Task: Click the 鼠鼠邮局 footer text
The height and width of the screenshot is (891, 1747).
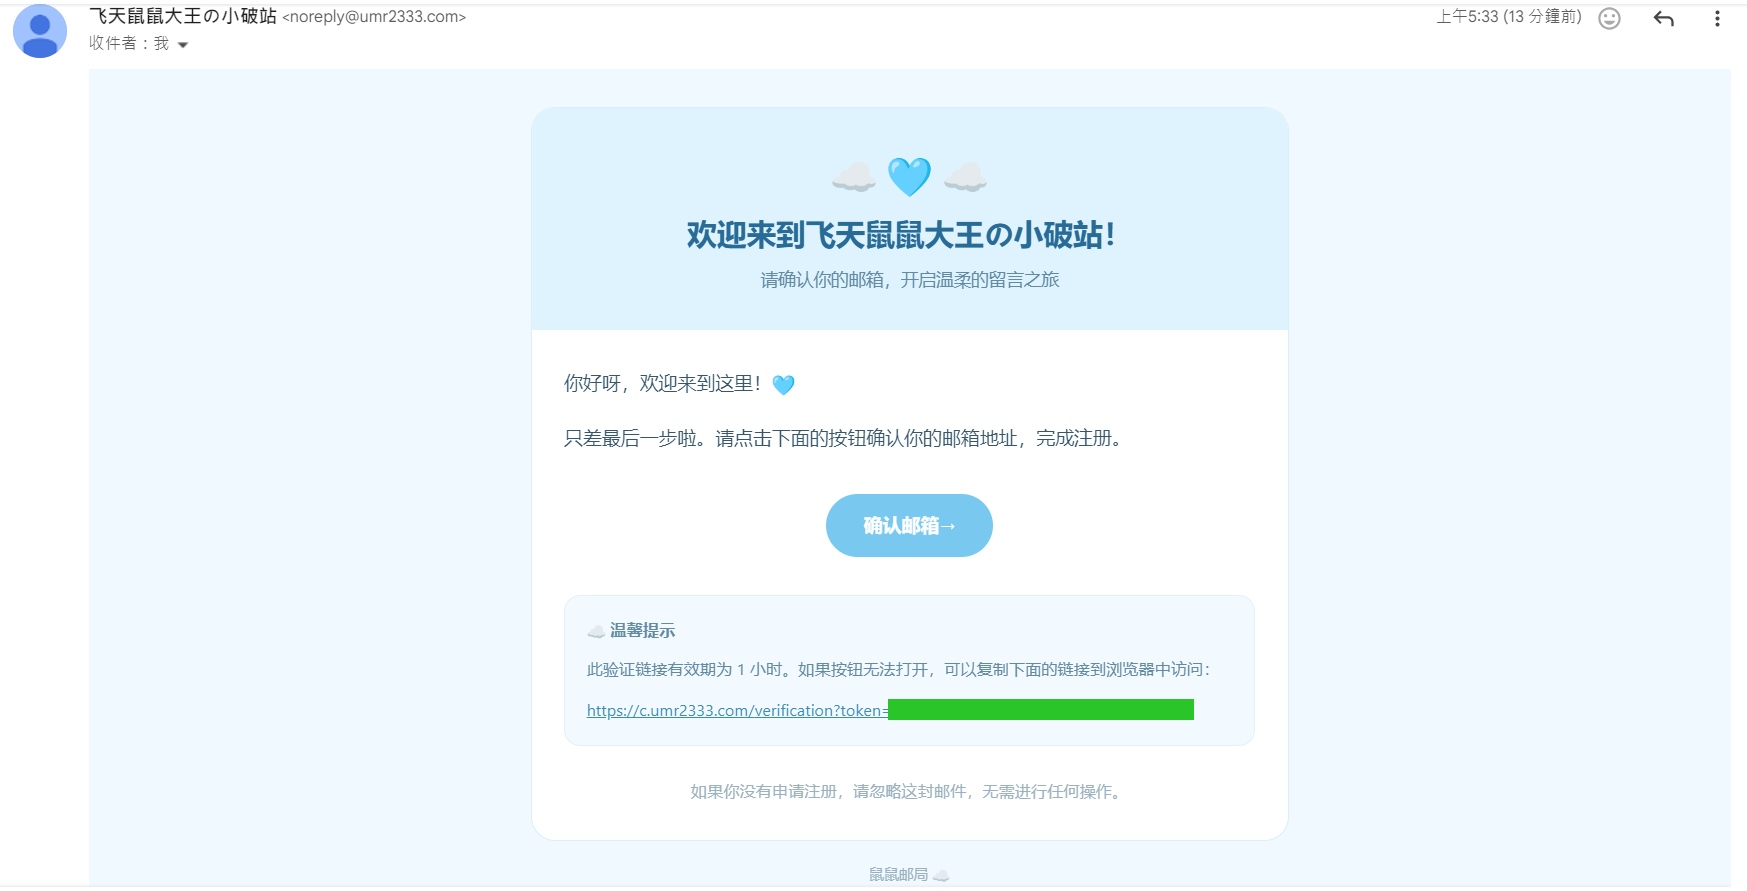Action: coord(898,875)
